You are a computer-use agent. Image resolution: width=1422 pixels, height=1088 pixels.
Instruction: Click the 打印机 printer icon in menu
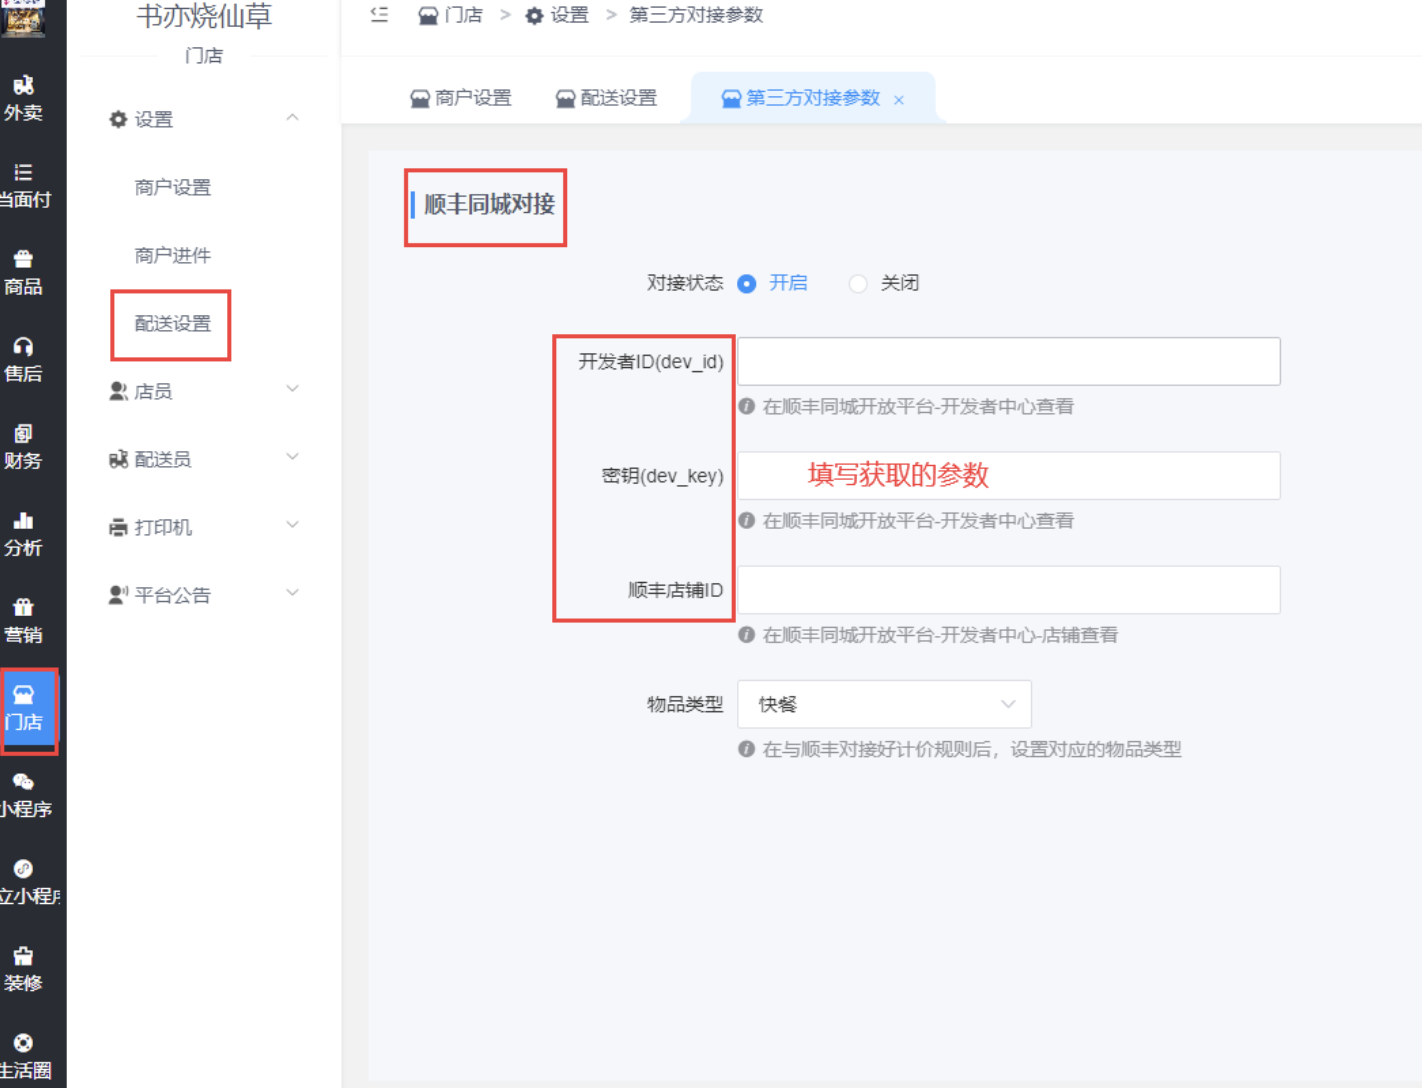pos(118,527)
